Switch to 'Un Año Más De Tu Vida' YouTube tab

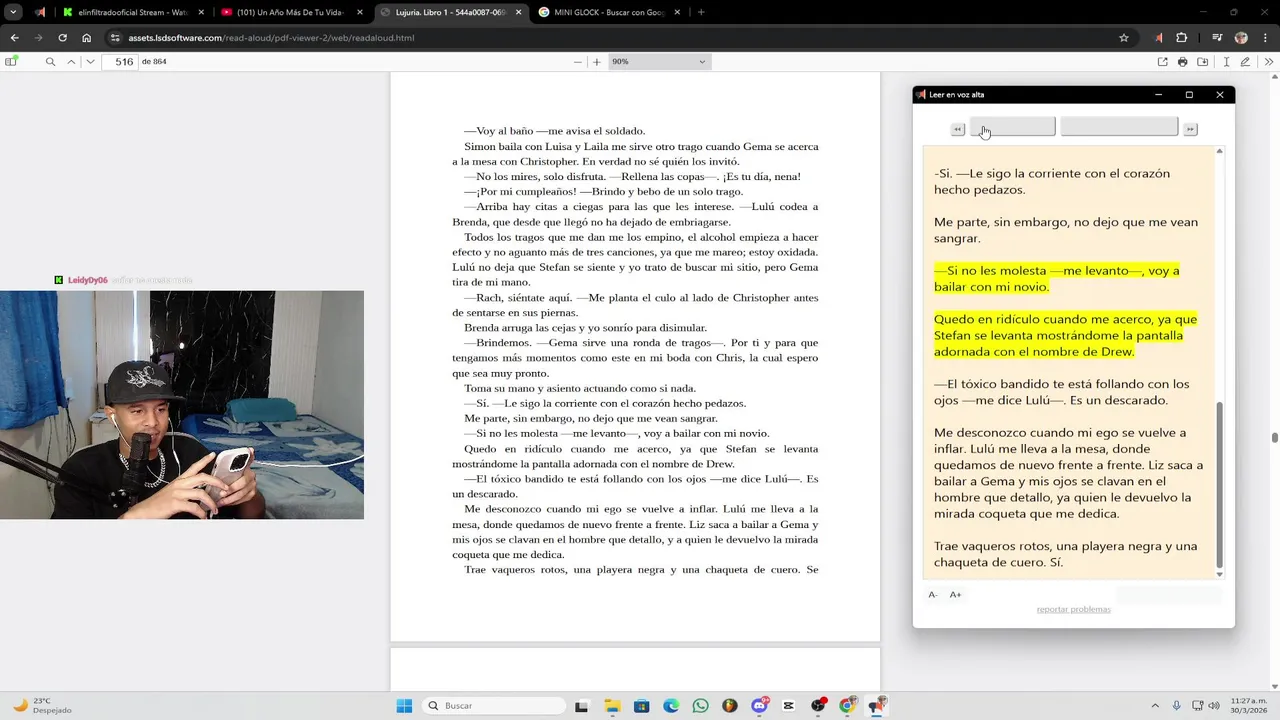click(291, 12)
